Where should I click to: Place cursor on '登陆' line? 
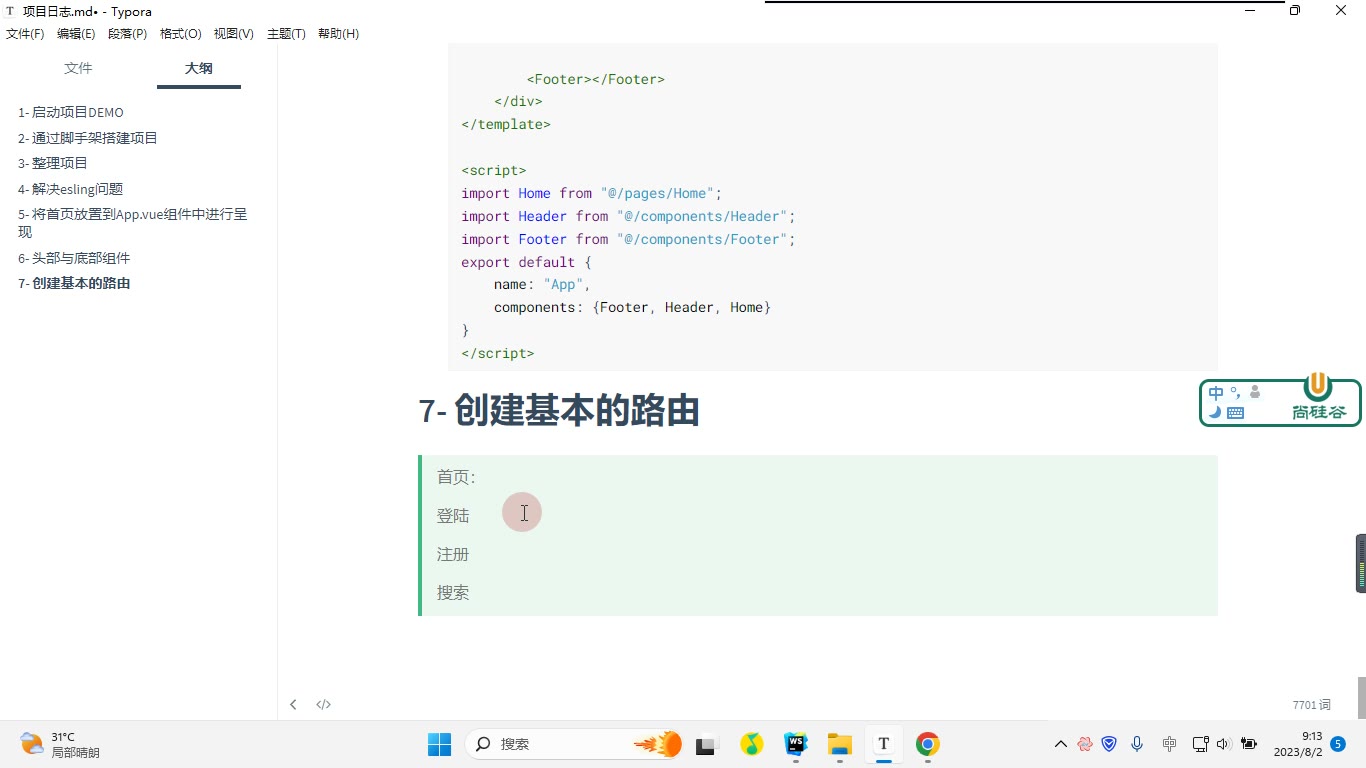tap(453, 516)
